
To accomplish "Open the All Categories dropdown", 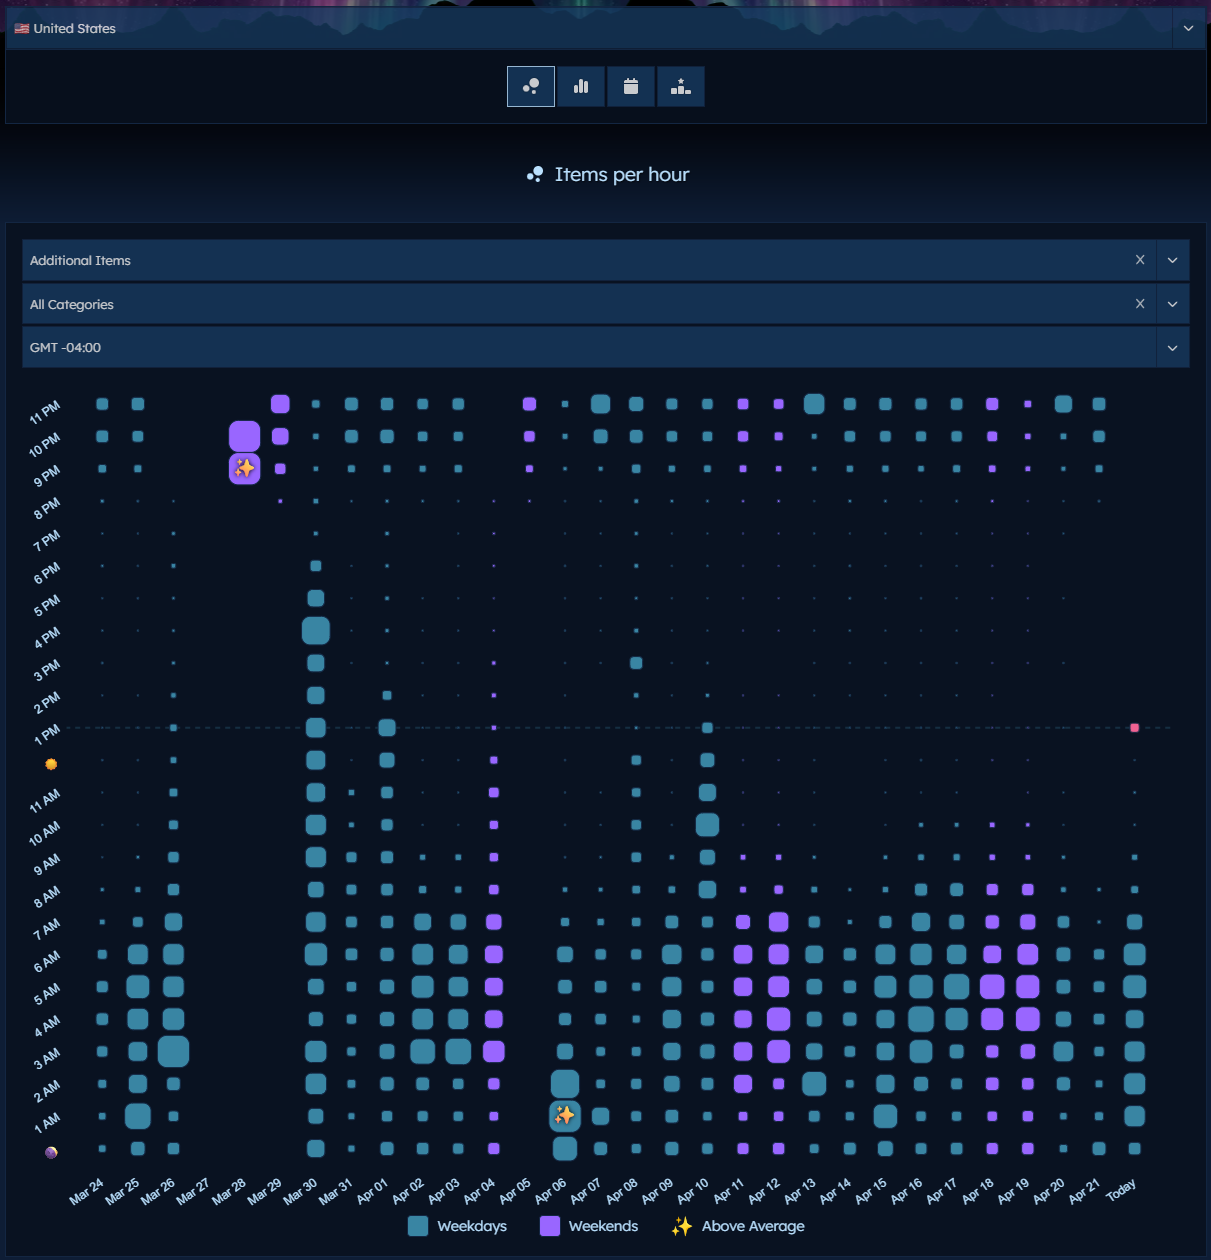I will click(x=1172, y=304).
